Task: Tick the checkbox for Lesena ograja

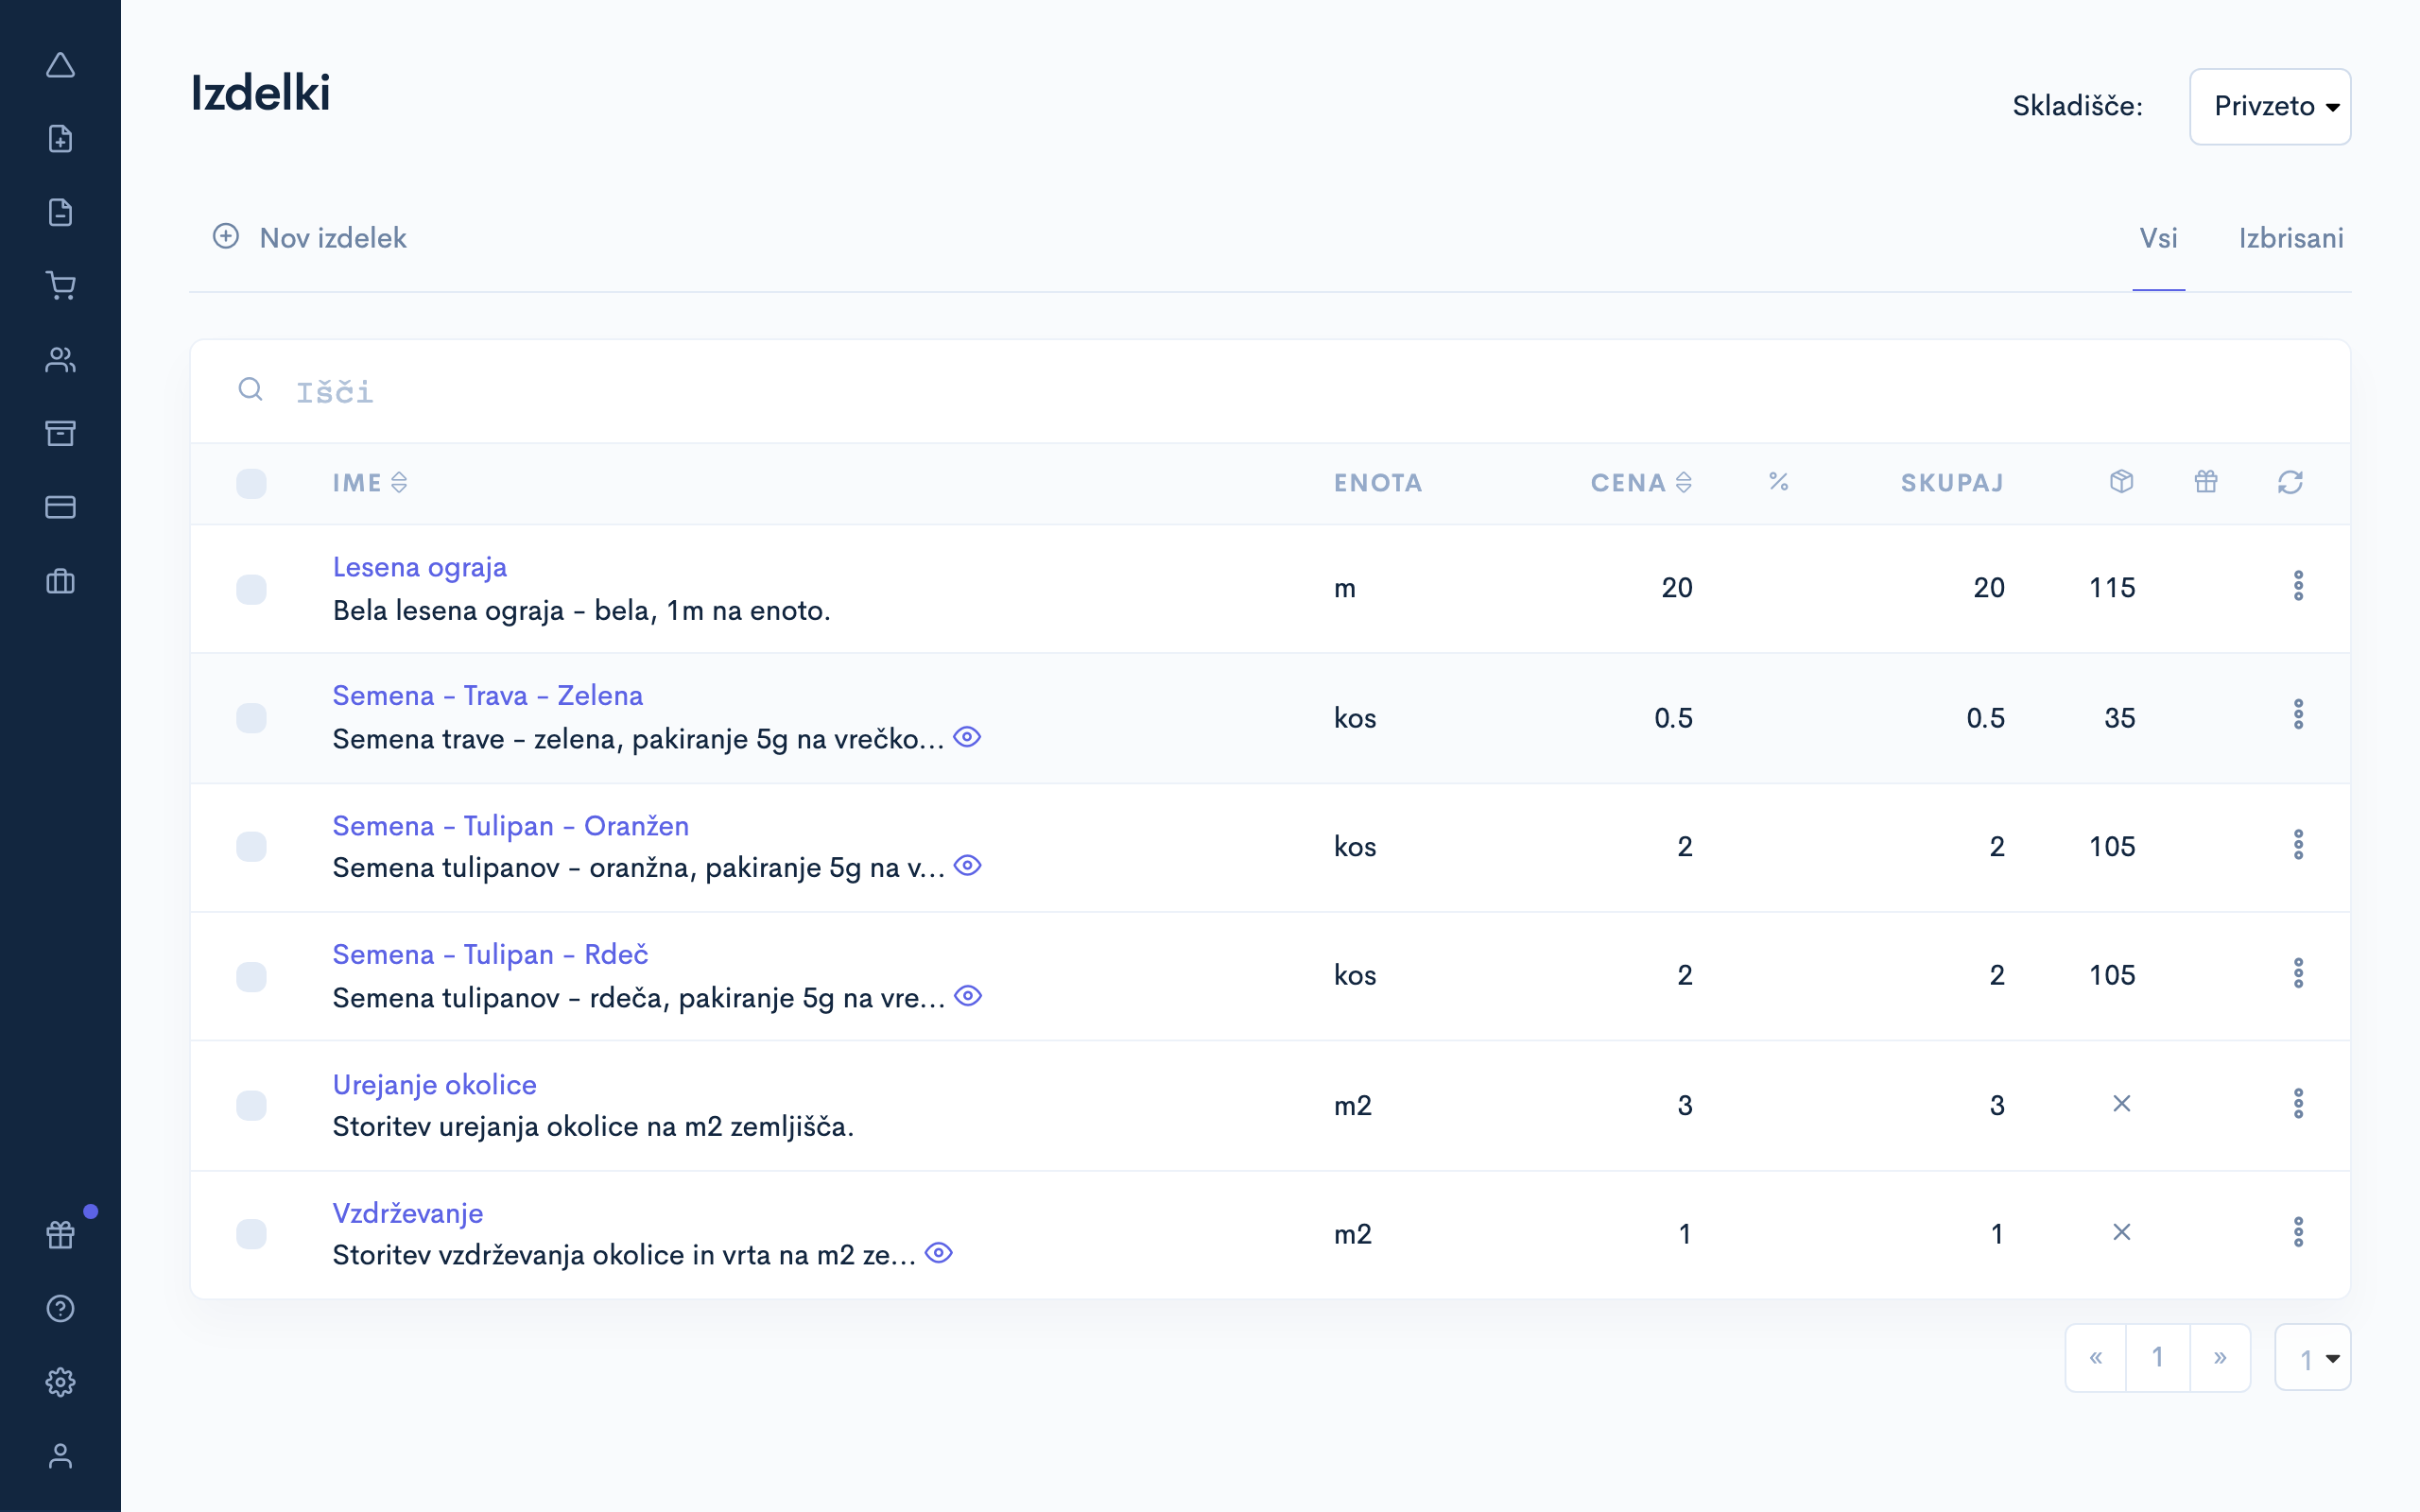Action: tap(251, 589)
